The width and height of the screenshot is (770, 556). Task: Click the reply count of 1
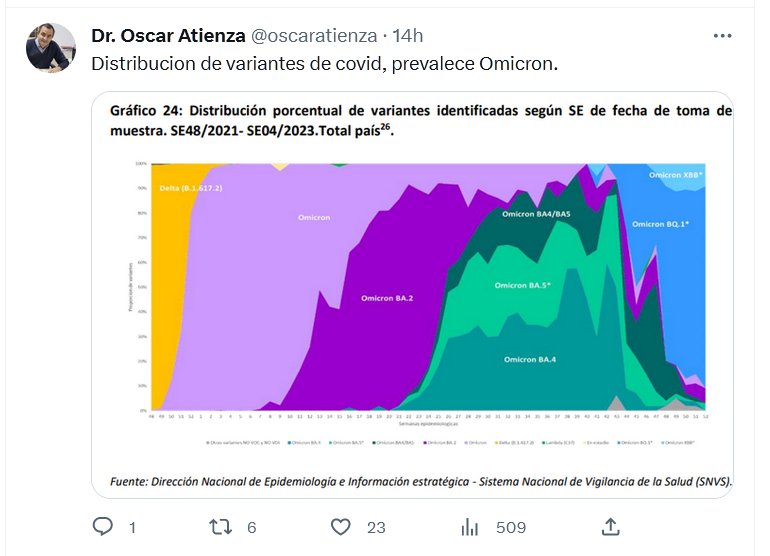(132, 527)
